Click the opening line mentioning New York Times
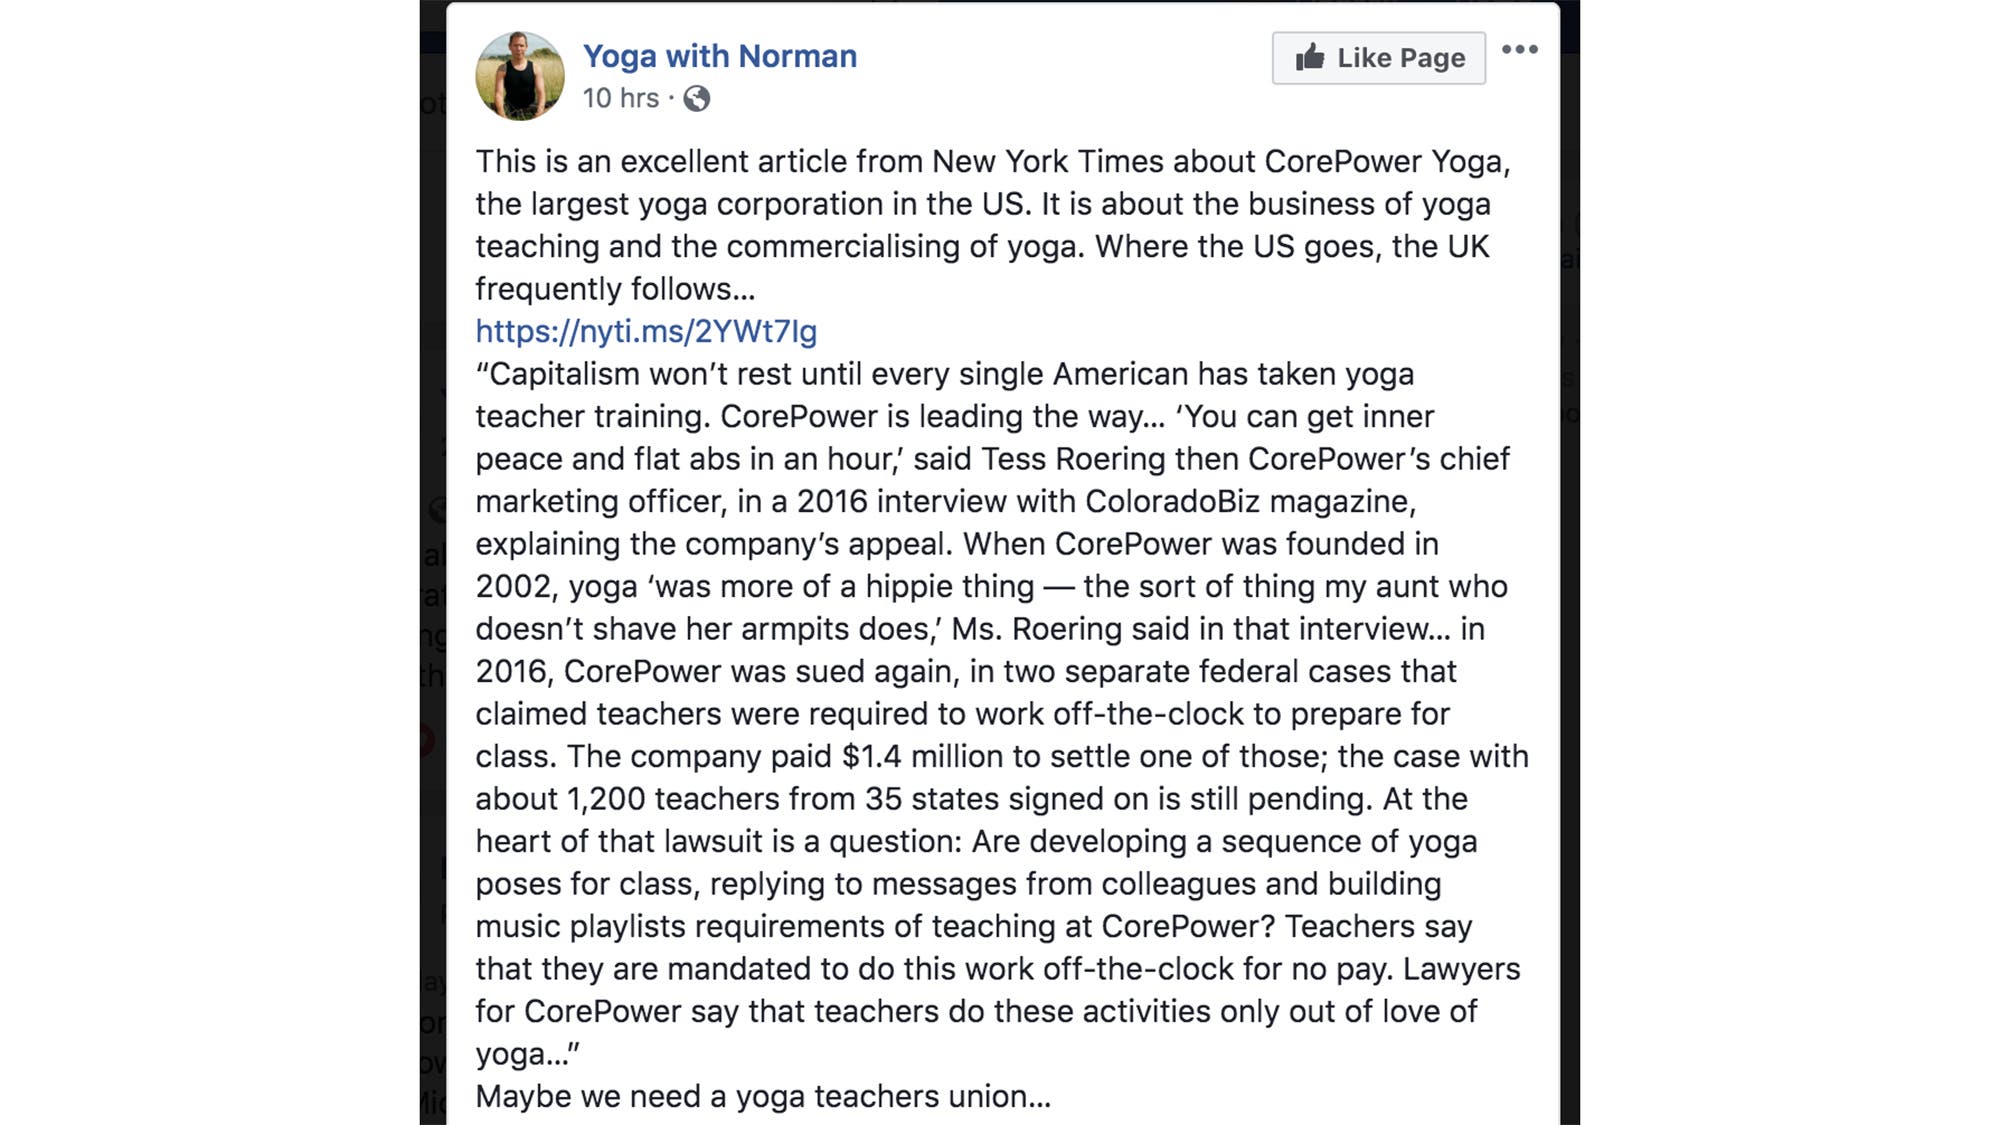The image size is (2000, 1125). (x=990, y=161)
